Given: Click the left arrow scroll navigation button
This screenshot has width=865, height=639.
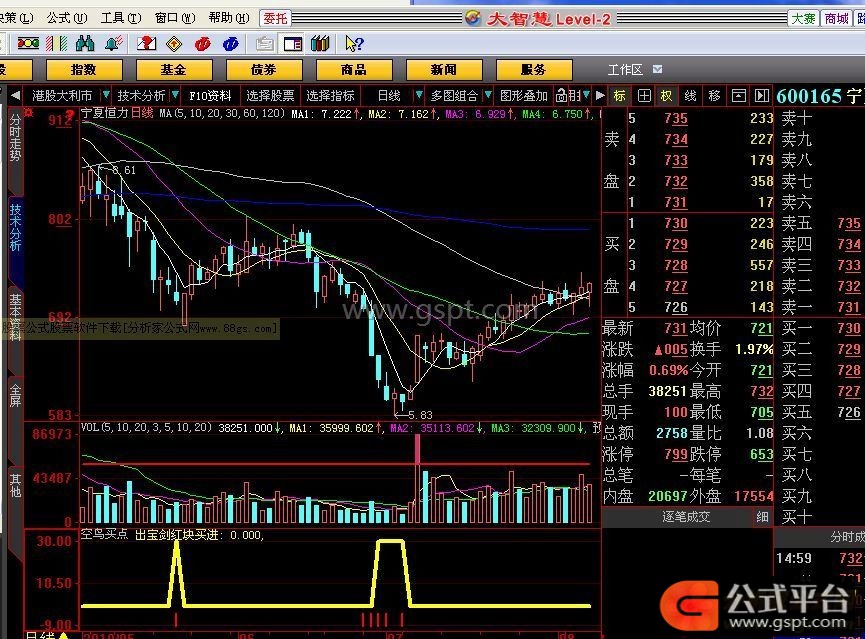Looking at the screenshot, I should [15, 96].
